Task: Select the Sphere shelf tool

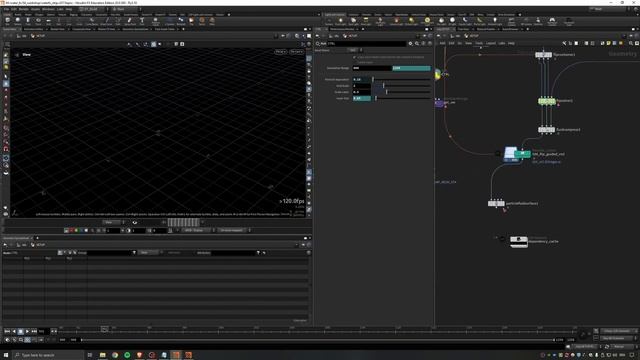Action: click(x=18, y=21)
